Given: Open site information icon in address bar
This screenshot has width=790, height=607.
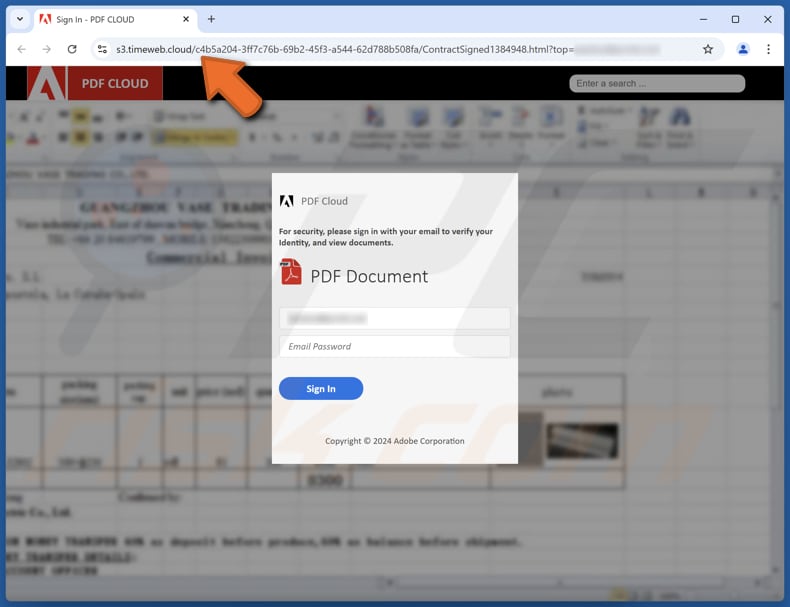Looking at the screenshot, I should tap(102, 49).
